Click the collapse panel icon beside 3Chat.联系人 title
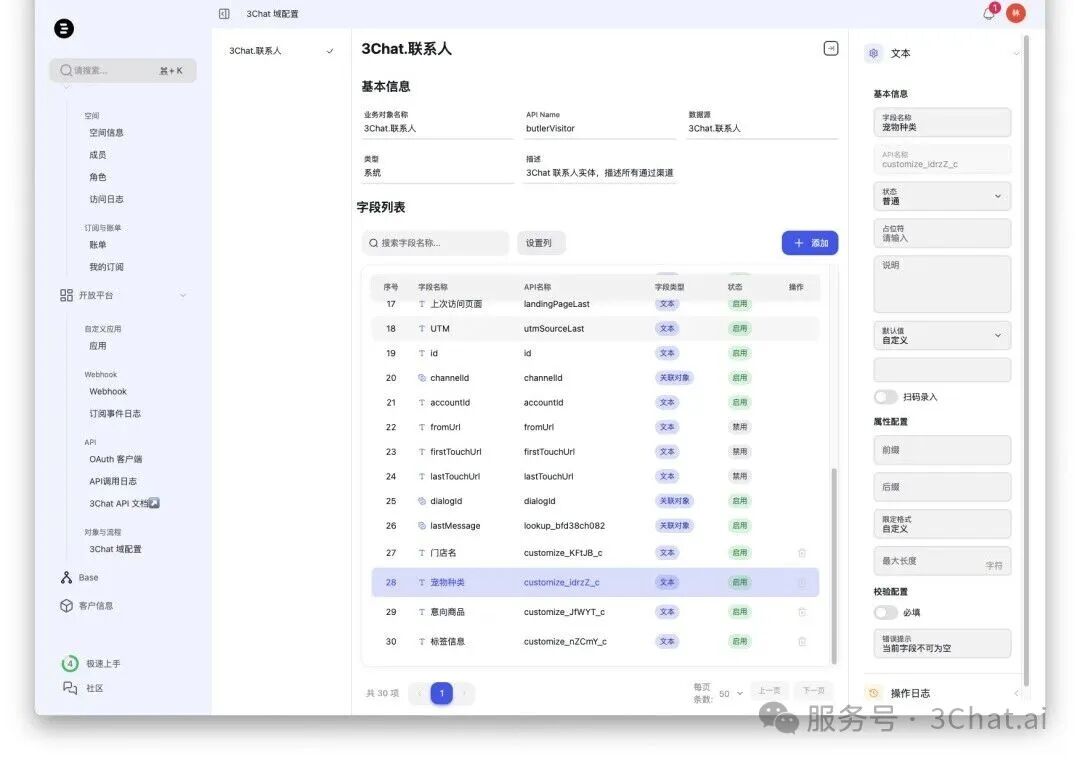The height and width of the screenshot is (761, 1080). (831, 48)
